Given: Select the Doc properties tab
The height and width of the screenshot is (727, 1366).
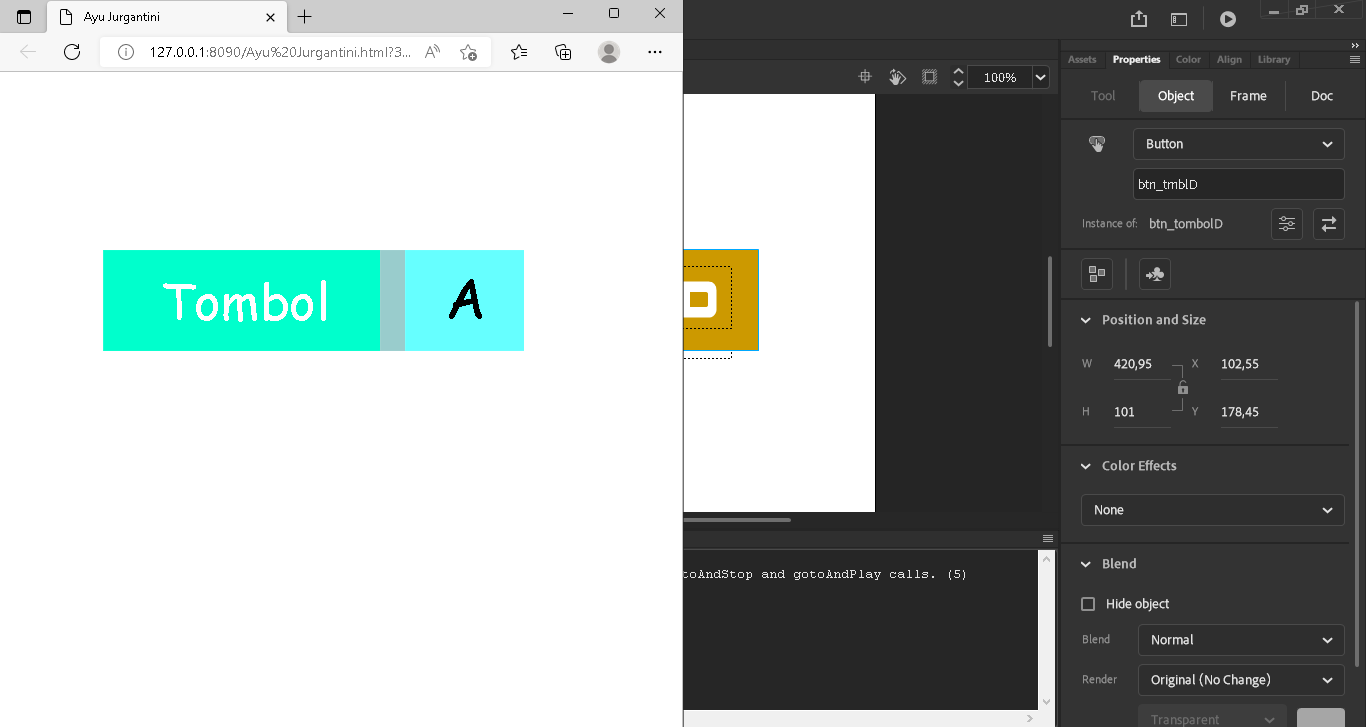Looking at the screenshot, I should [x=1322, y=96].
